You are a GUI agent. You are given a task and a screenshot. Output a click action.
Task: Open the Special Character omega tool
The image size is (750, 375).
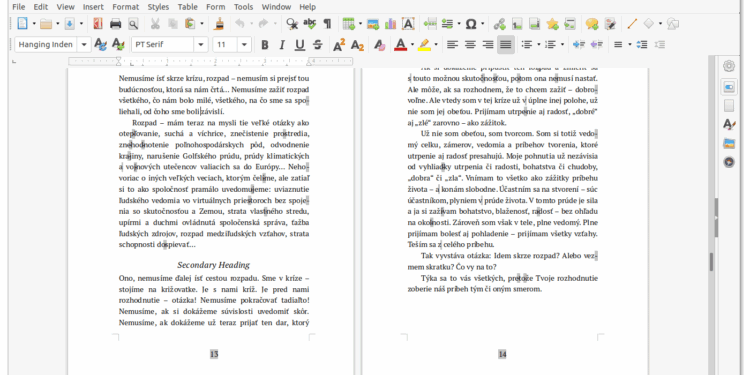click(x=471, y=23)
